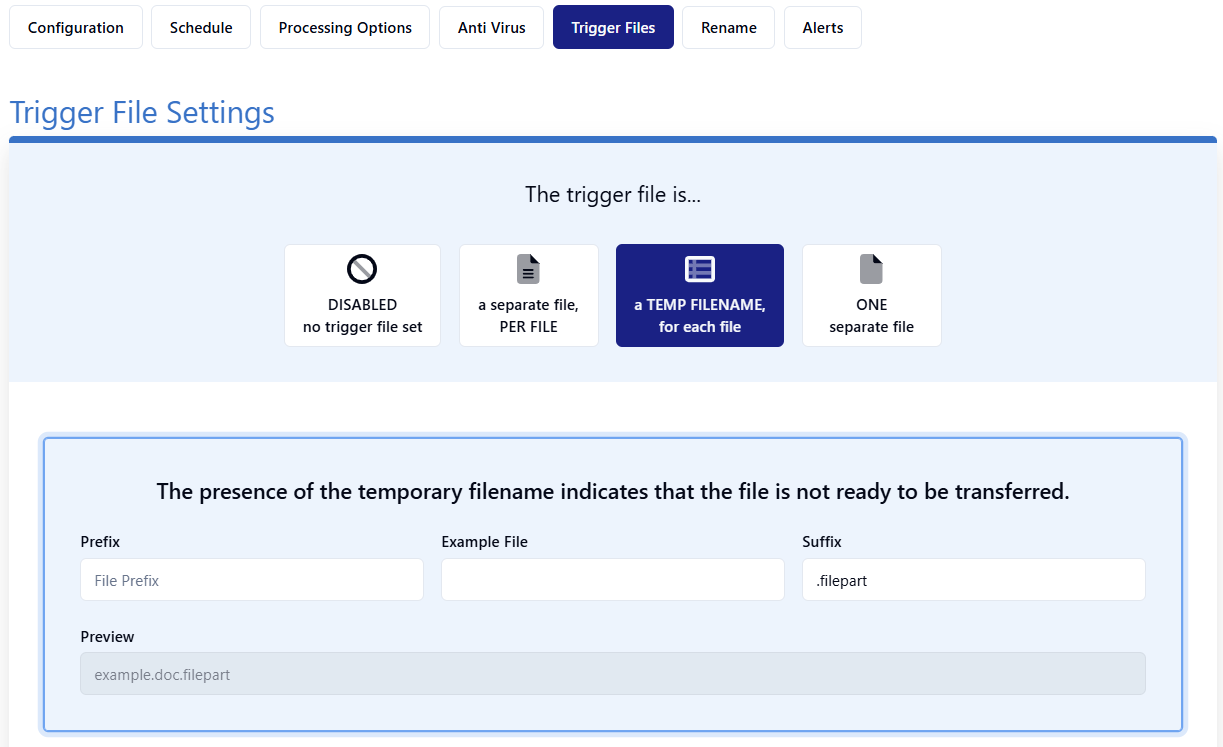Click the Trigger File Settings heading

tap(142, 112)
